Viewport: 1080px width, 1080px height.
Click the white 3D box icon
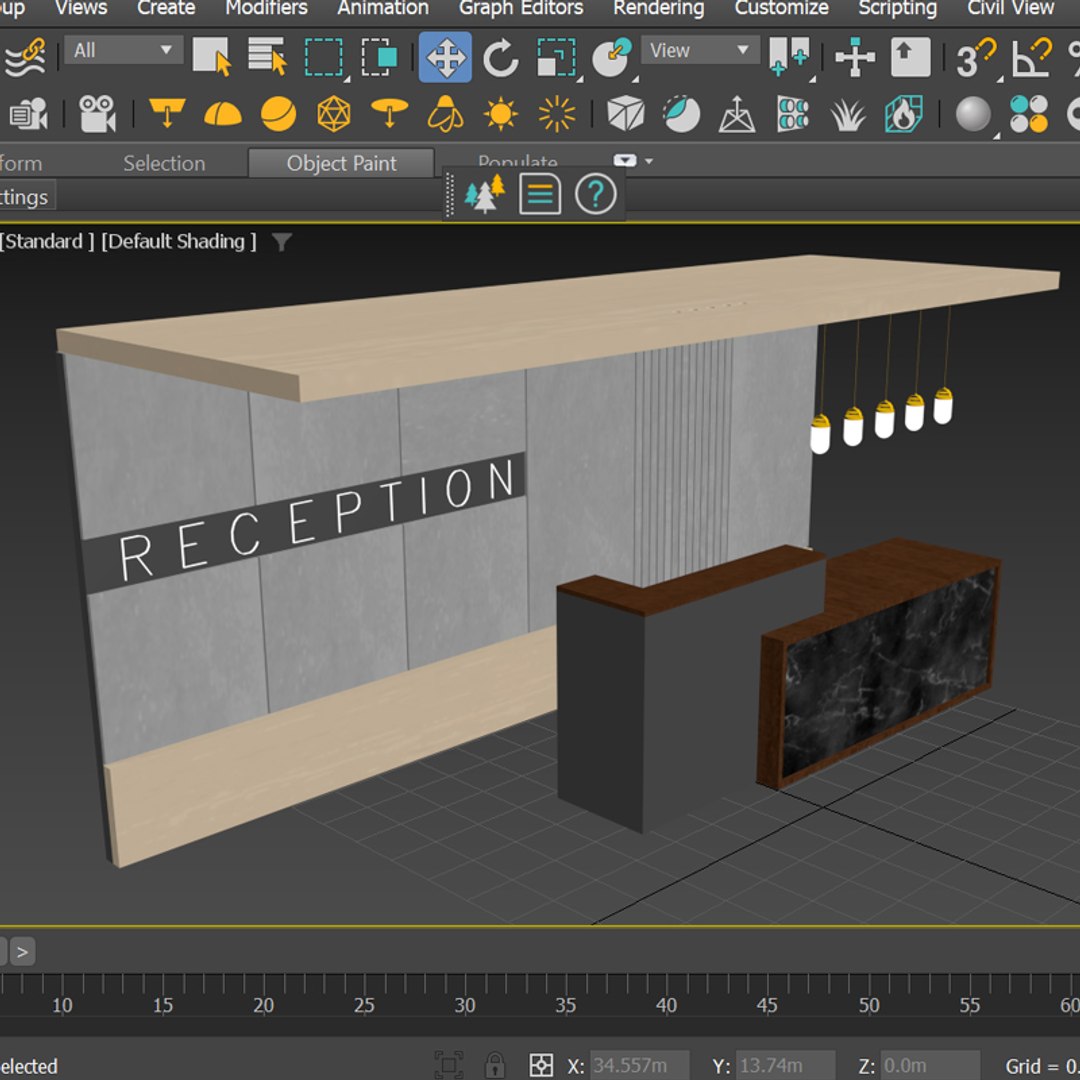click(625, 114)
